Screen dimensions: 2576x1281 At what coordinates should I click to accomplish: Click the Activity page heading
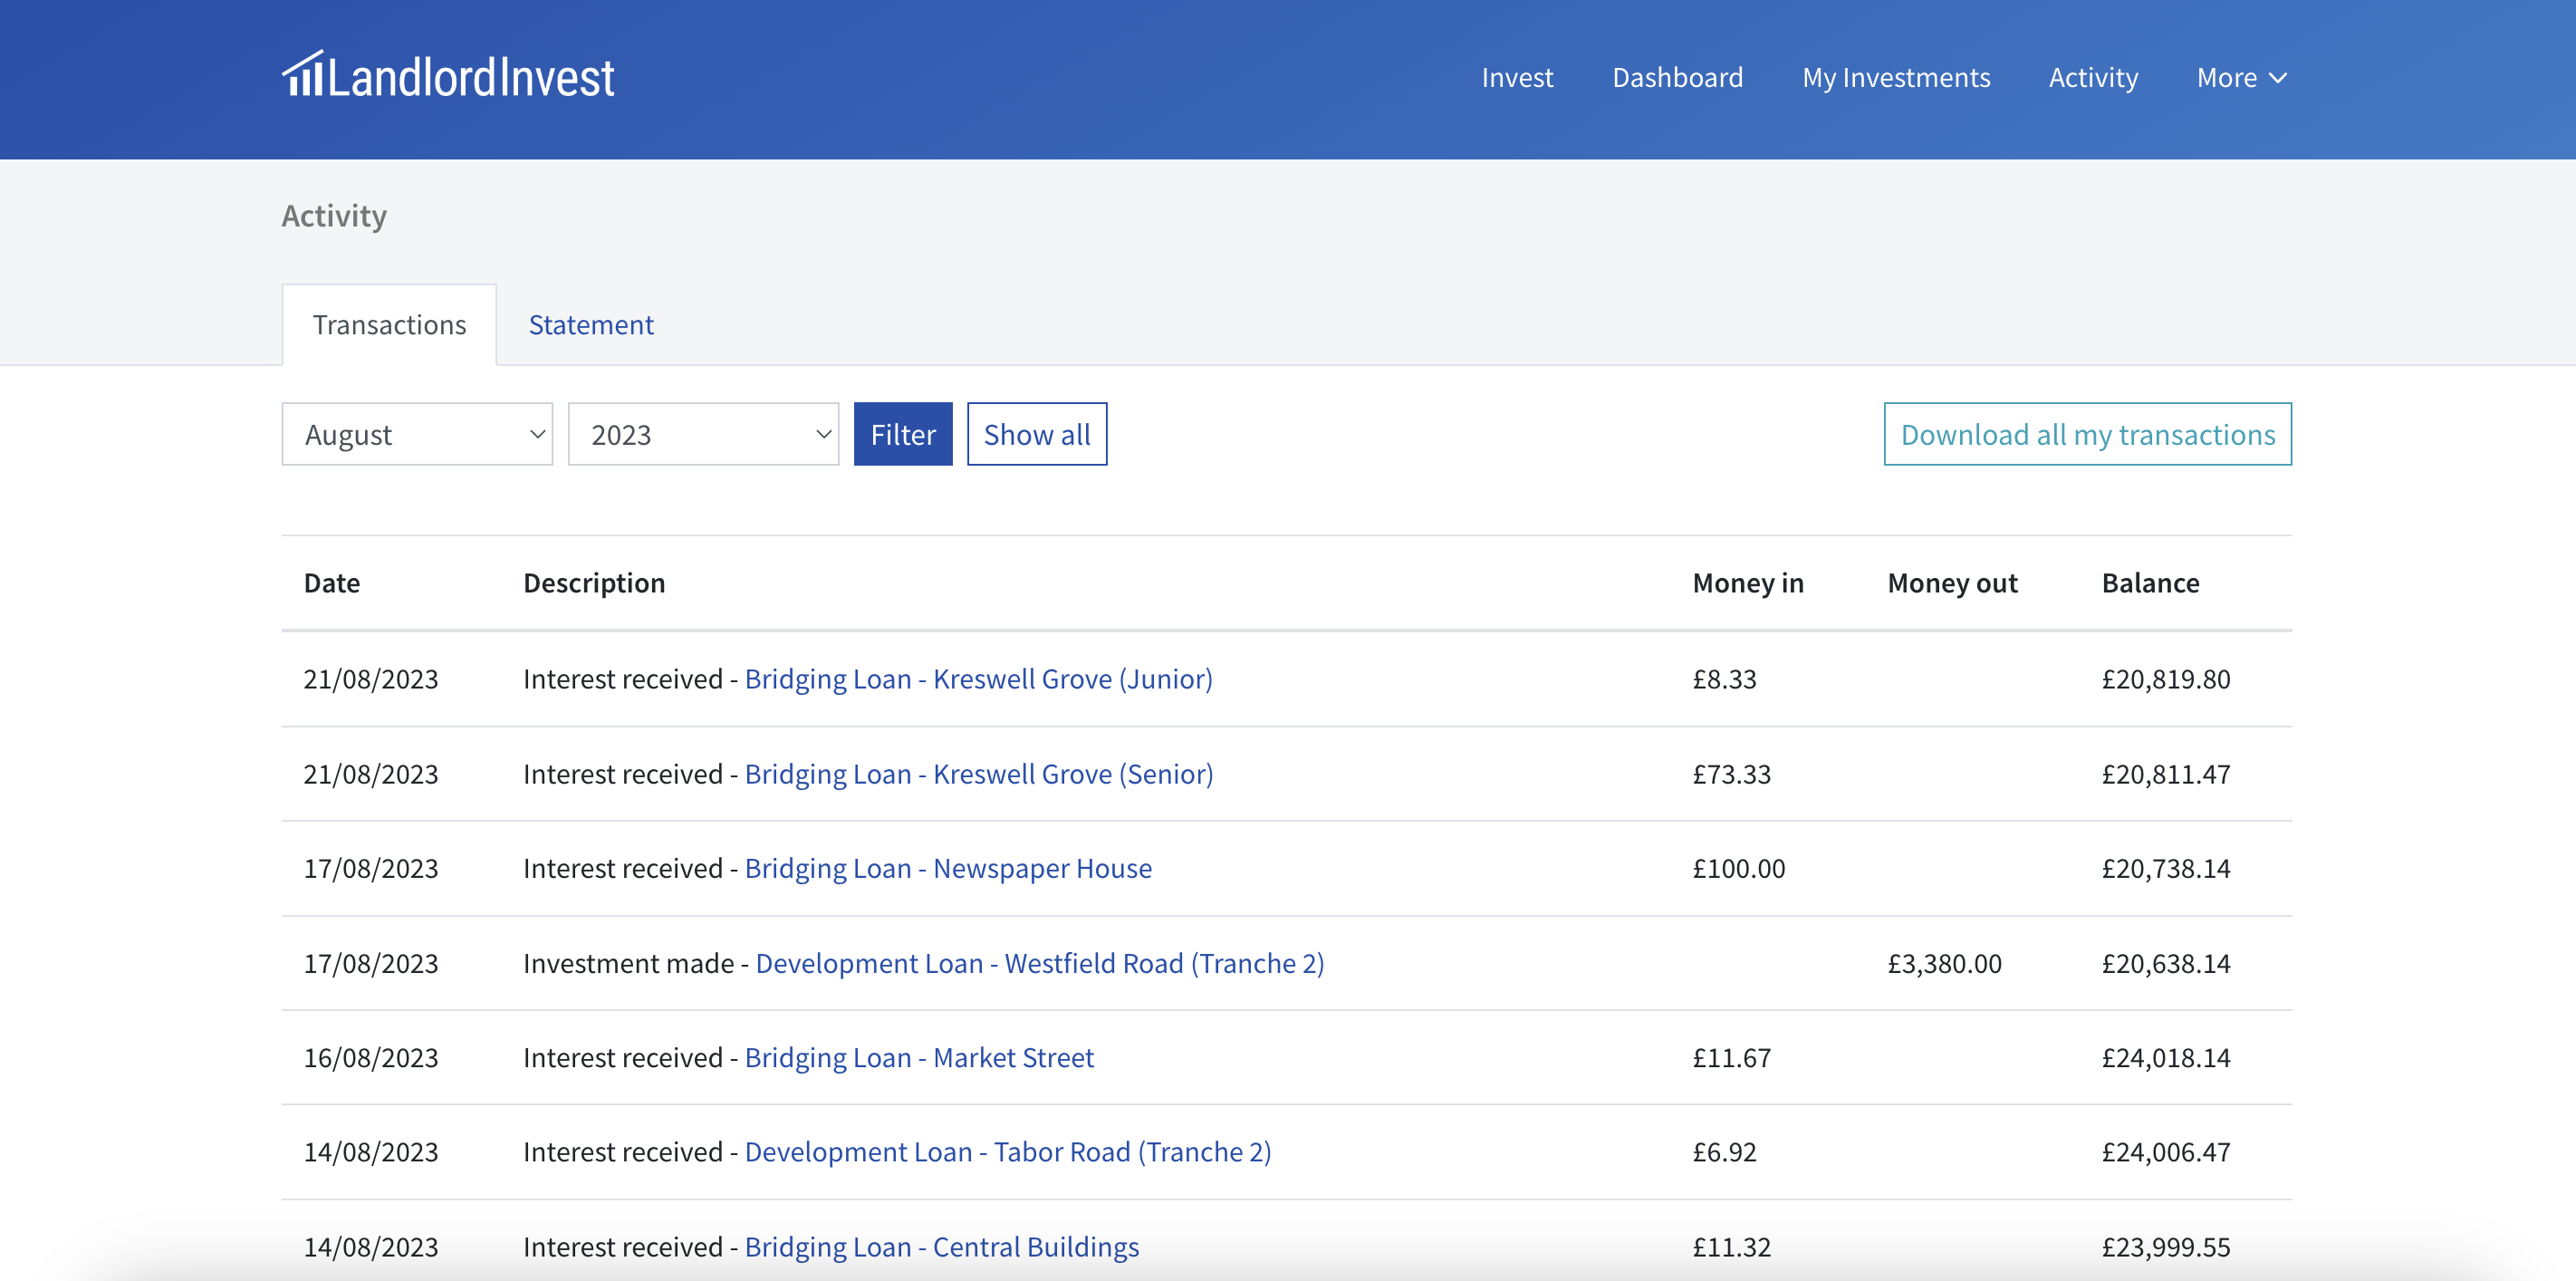point(334,216)
